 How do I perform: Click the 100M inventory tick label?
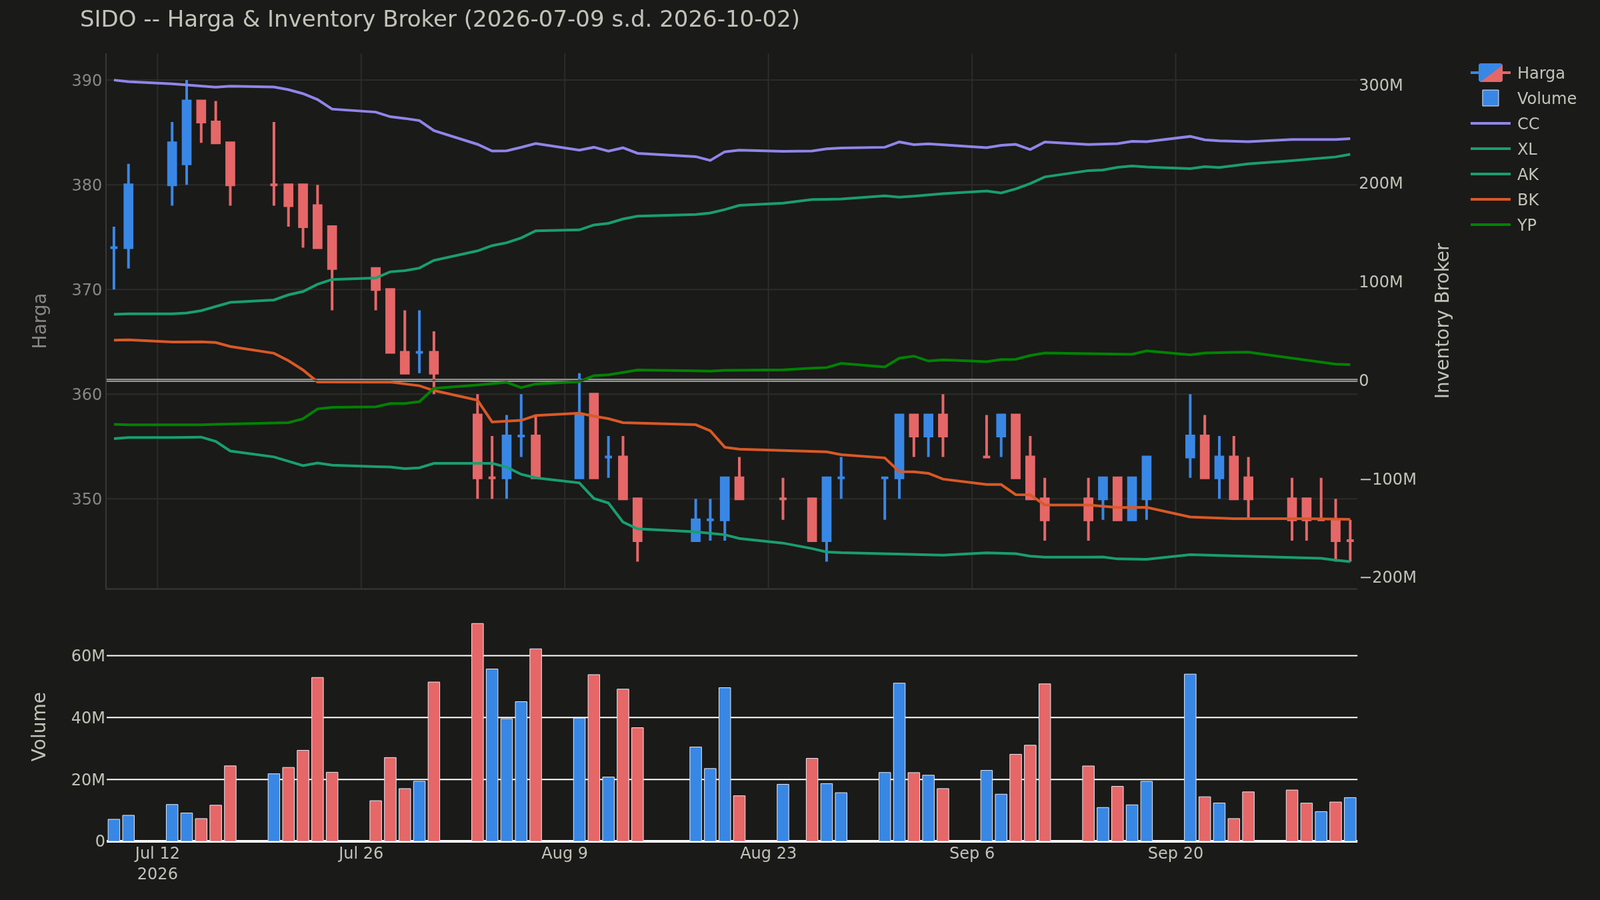tap(1381, 282)
